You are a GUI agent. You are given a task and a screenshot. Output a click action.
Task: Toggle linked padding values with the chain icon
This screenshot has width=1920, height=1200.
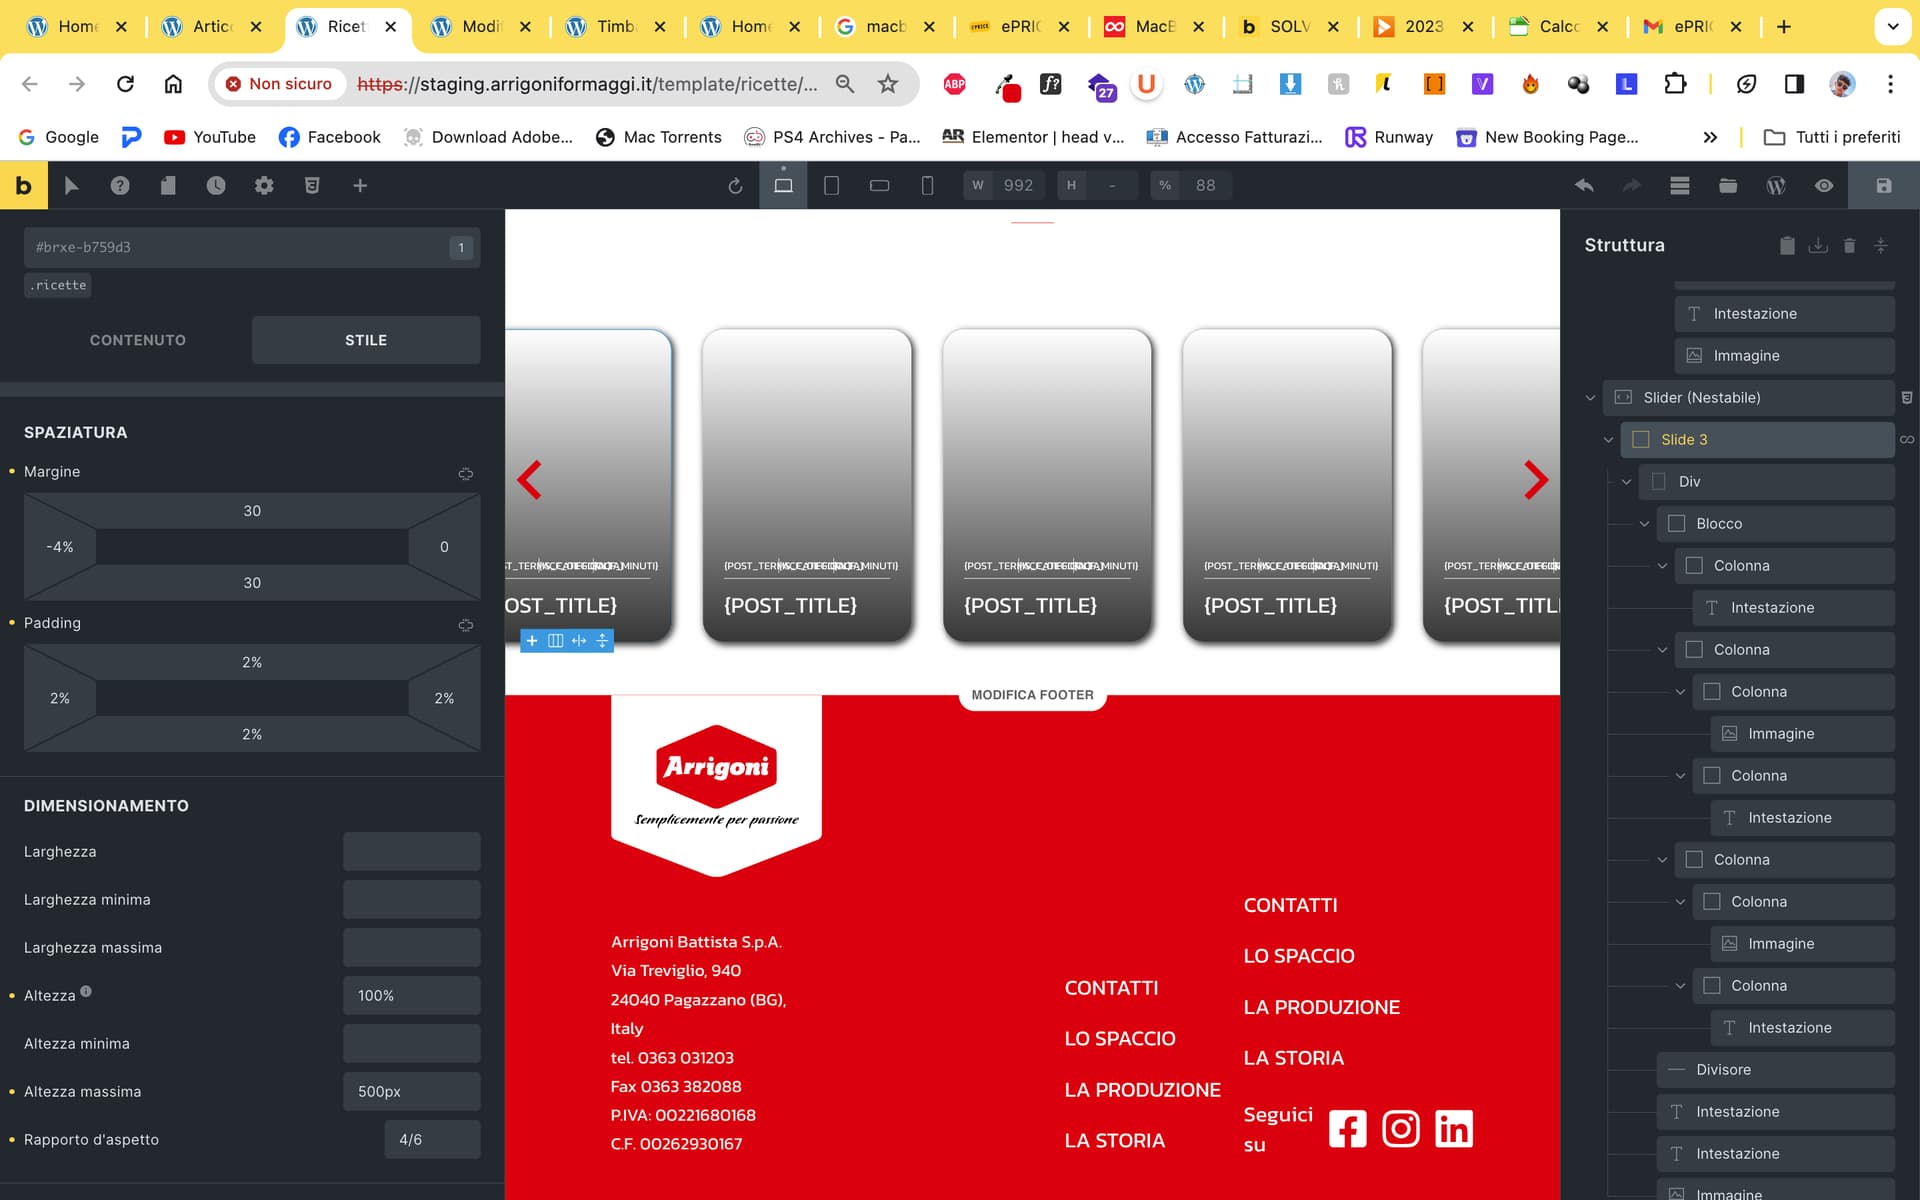tap(465, 625)
